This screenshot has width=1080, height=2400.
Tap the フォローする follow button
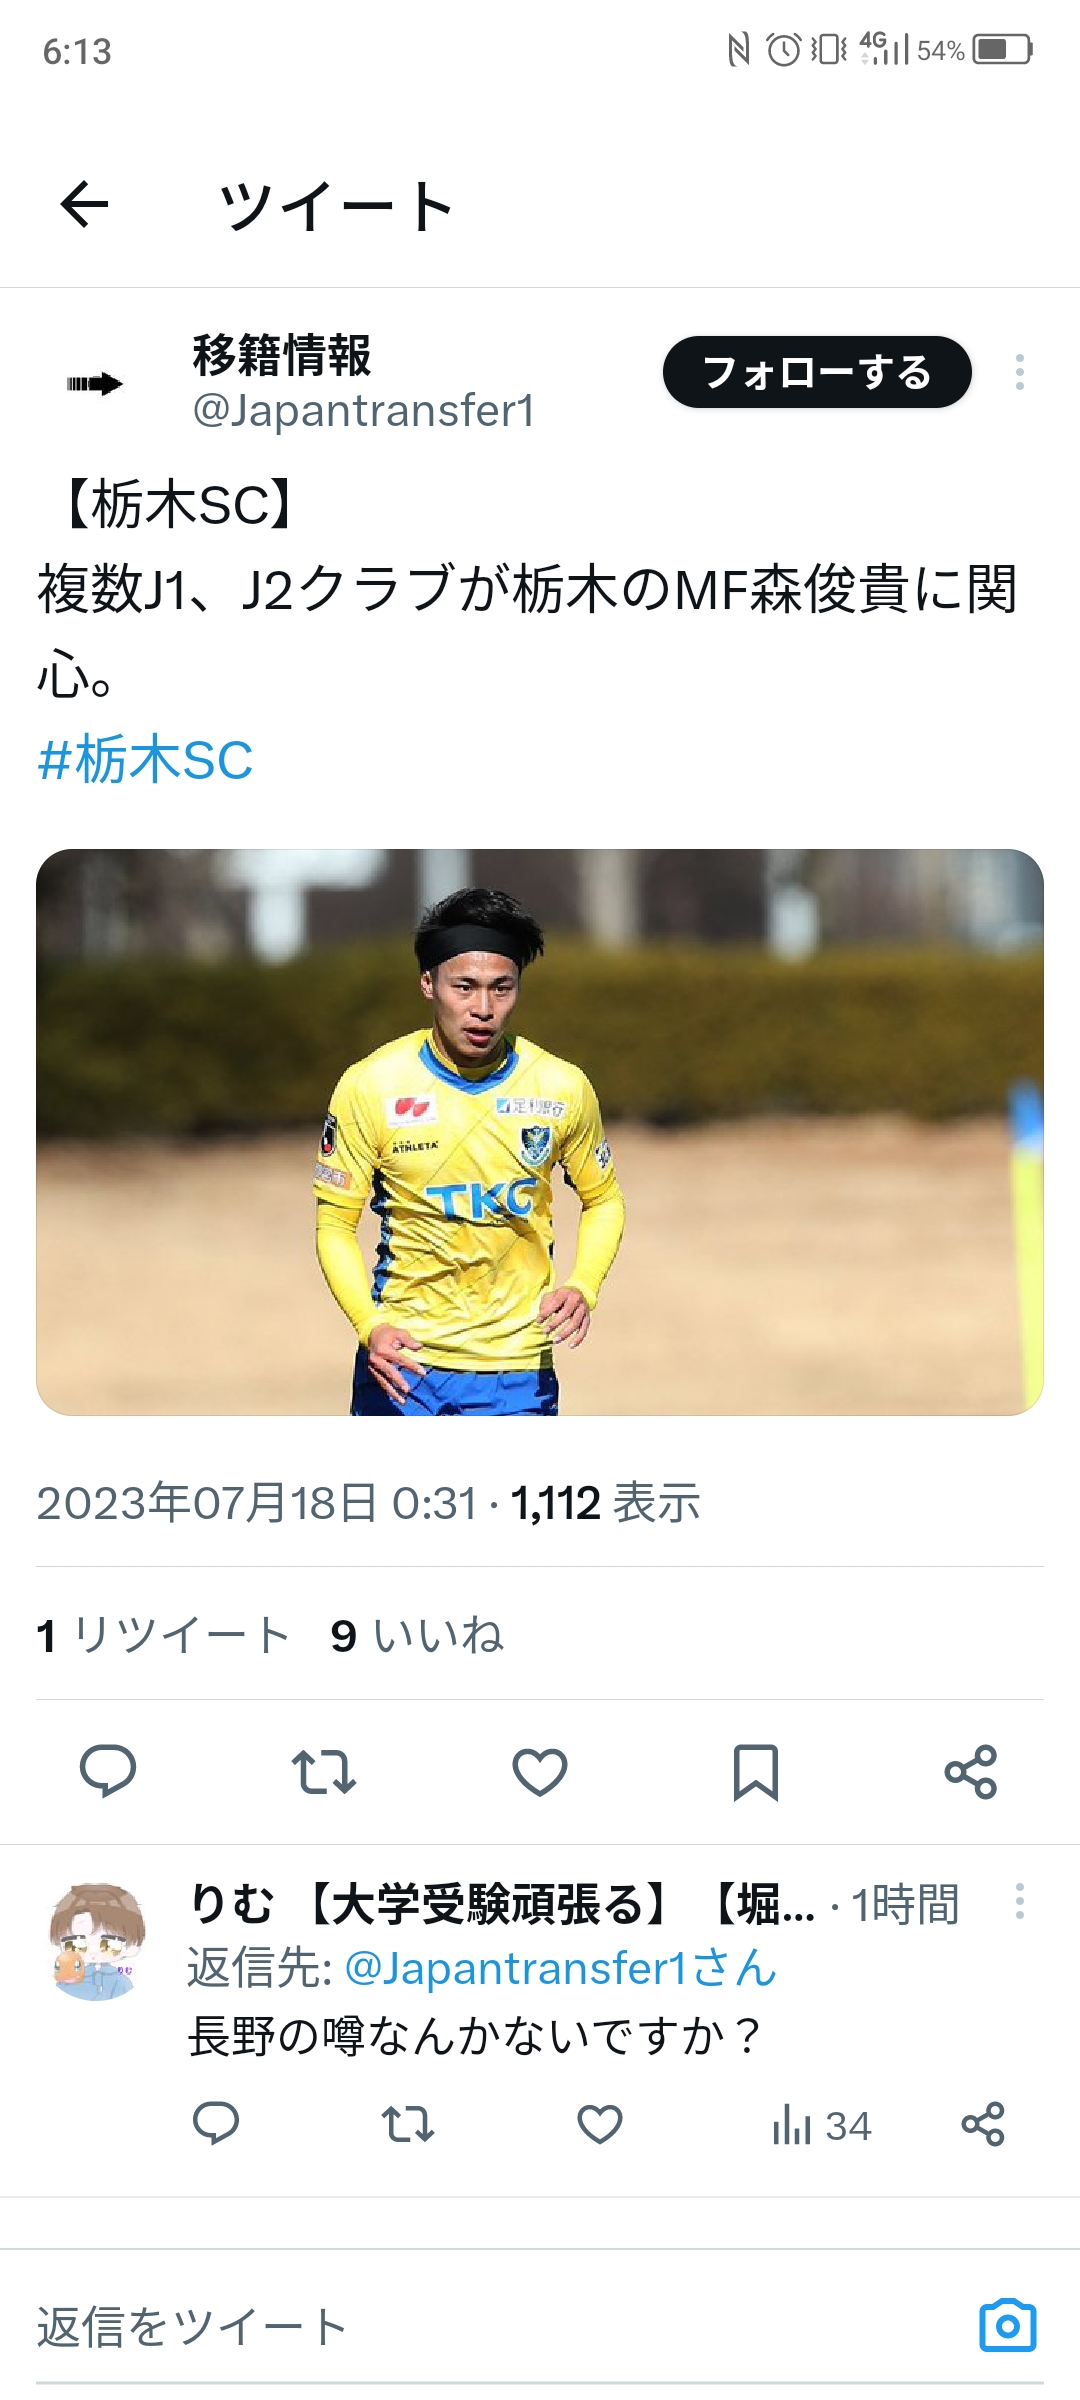817,372
